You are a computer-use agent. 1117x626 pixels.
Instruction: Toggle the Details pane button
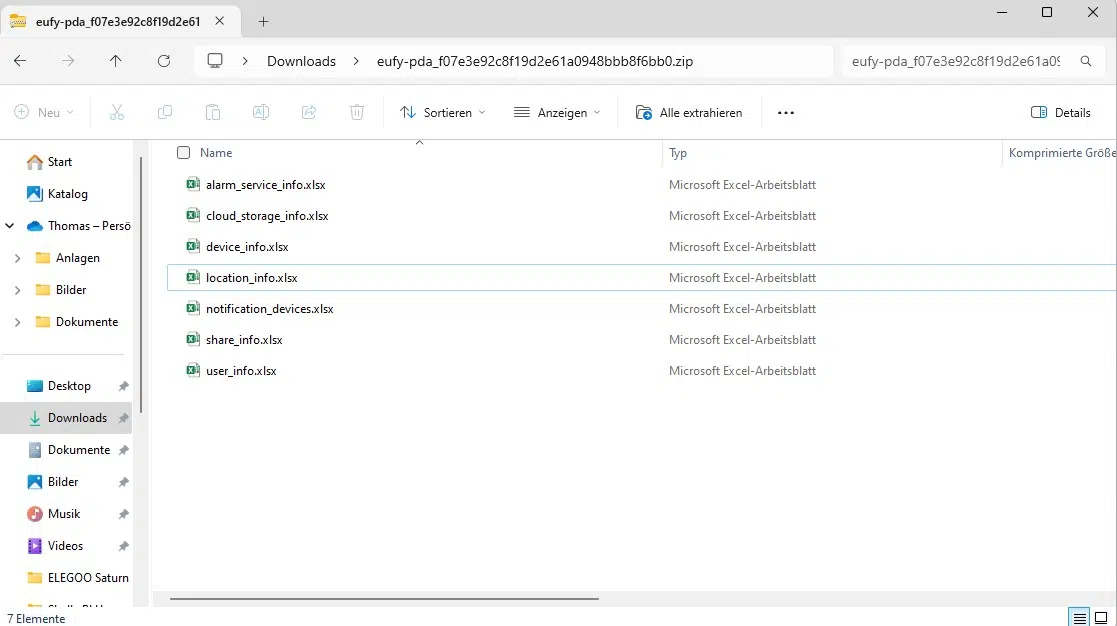[x=1060, y=113]
